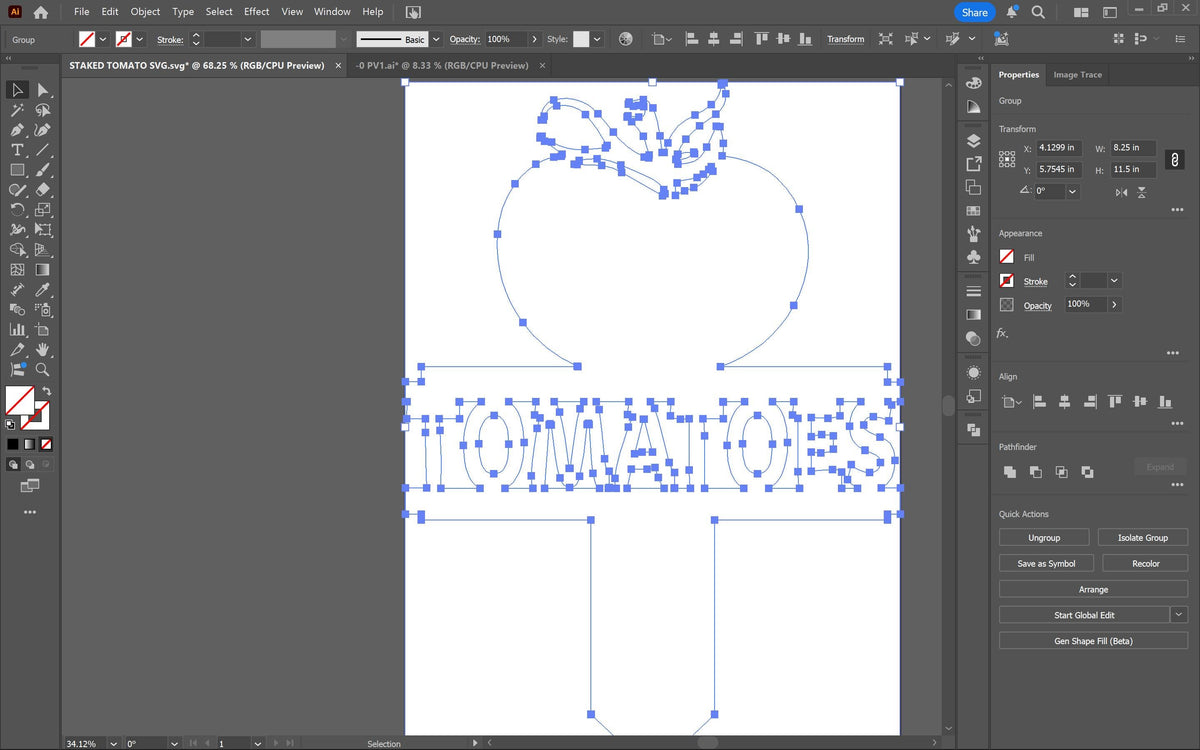
Task: Reset default fill and stroke colors
Action: [11, 423]
